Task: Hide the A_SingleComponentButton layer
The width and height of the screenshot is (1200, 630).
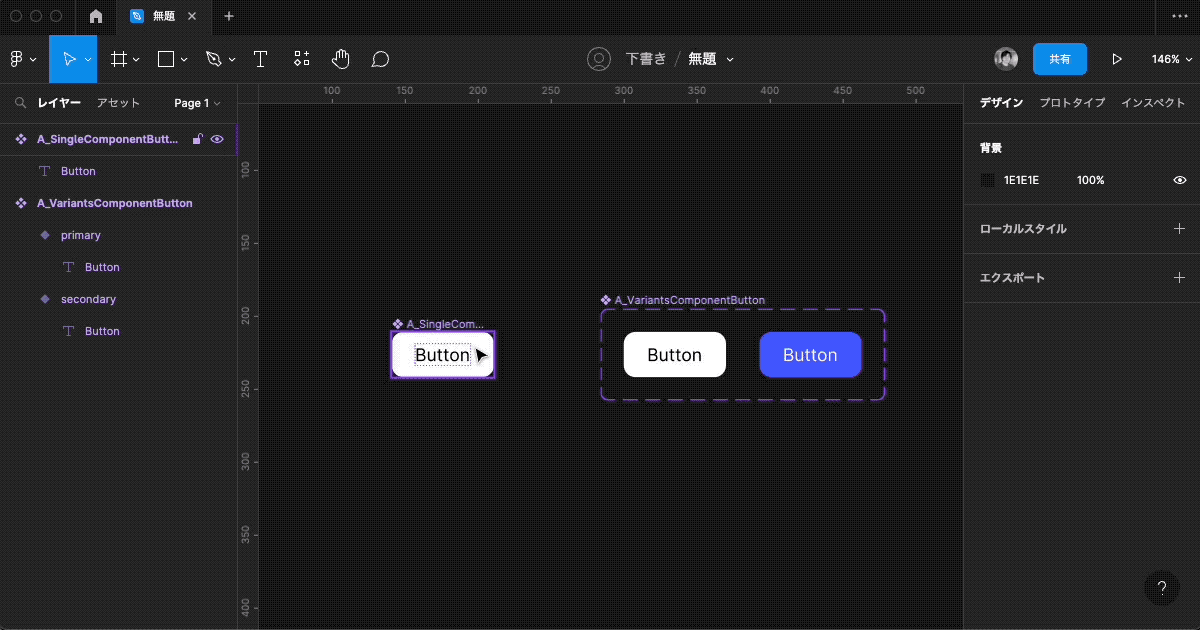Action: tap(217, 139)
